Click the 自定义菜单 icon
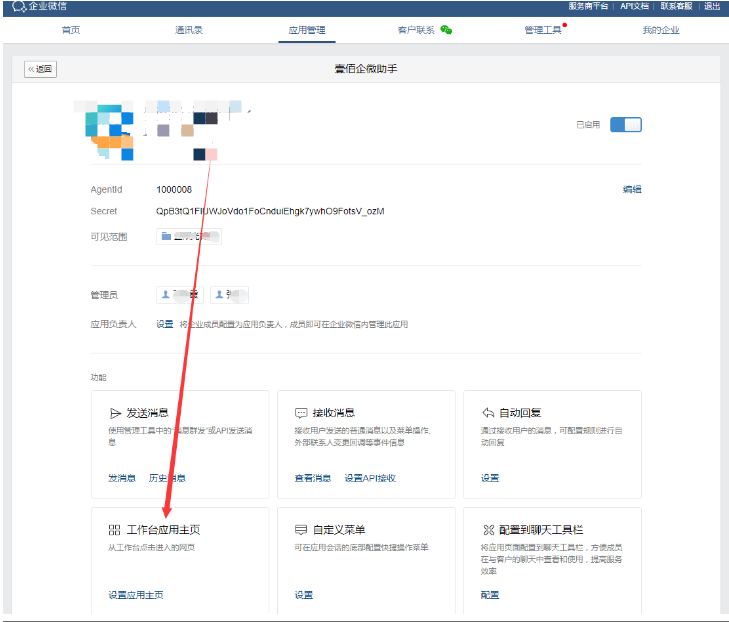The image size is (729, 622). click(301, 529)
